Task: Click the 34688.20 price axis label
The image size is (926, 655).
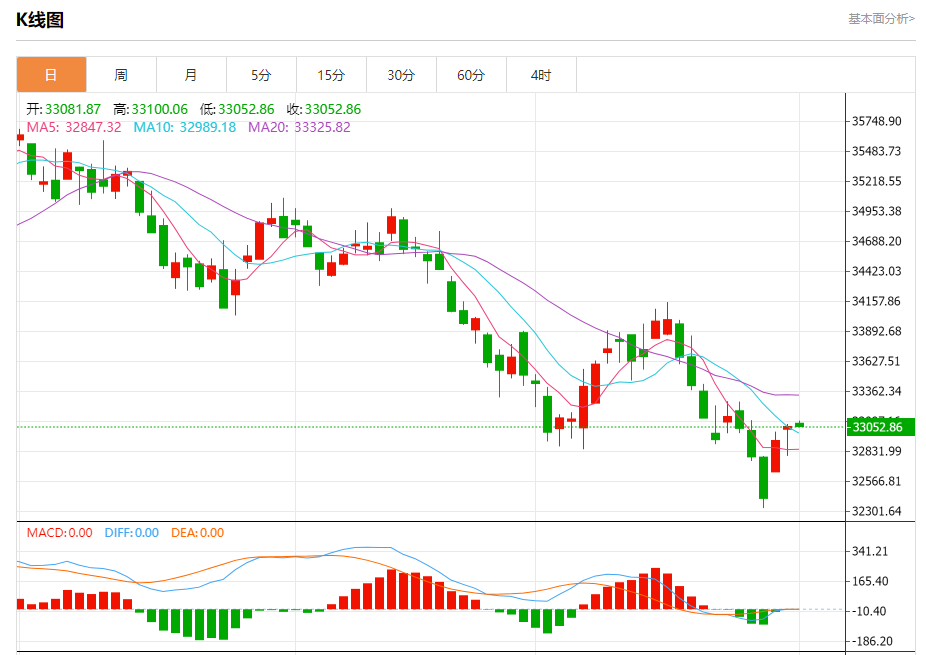Action: point(876,241)
